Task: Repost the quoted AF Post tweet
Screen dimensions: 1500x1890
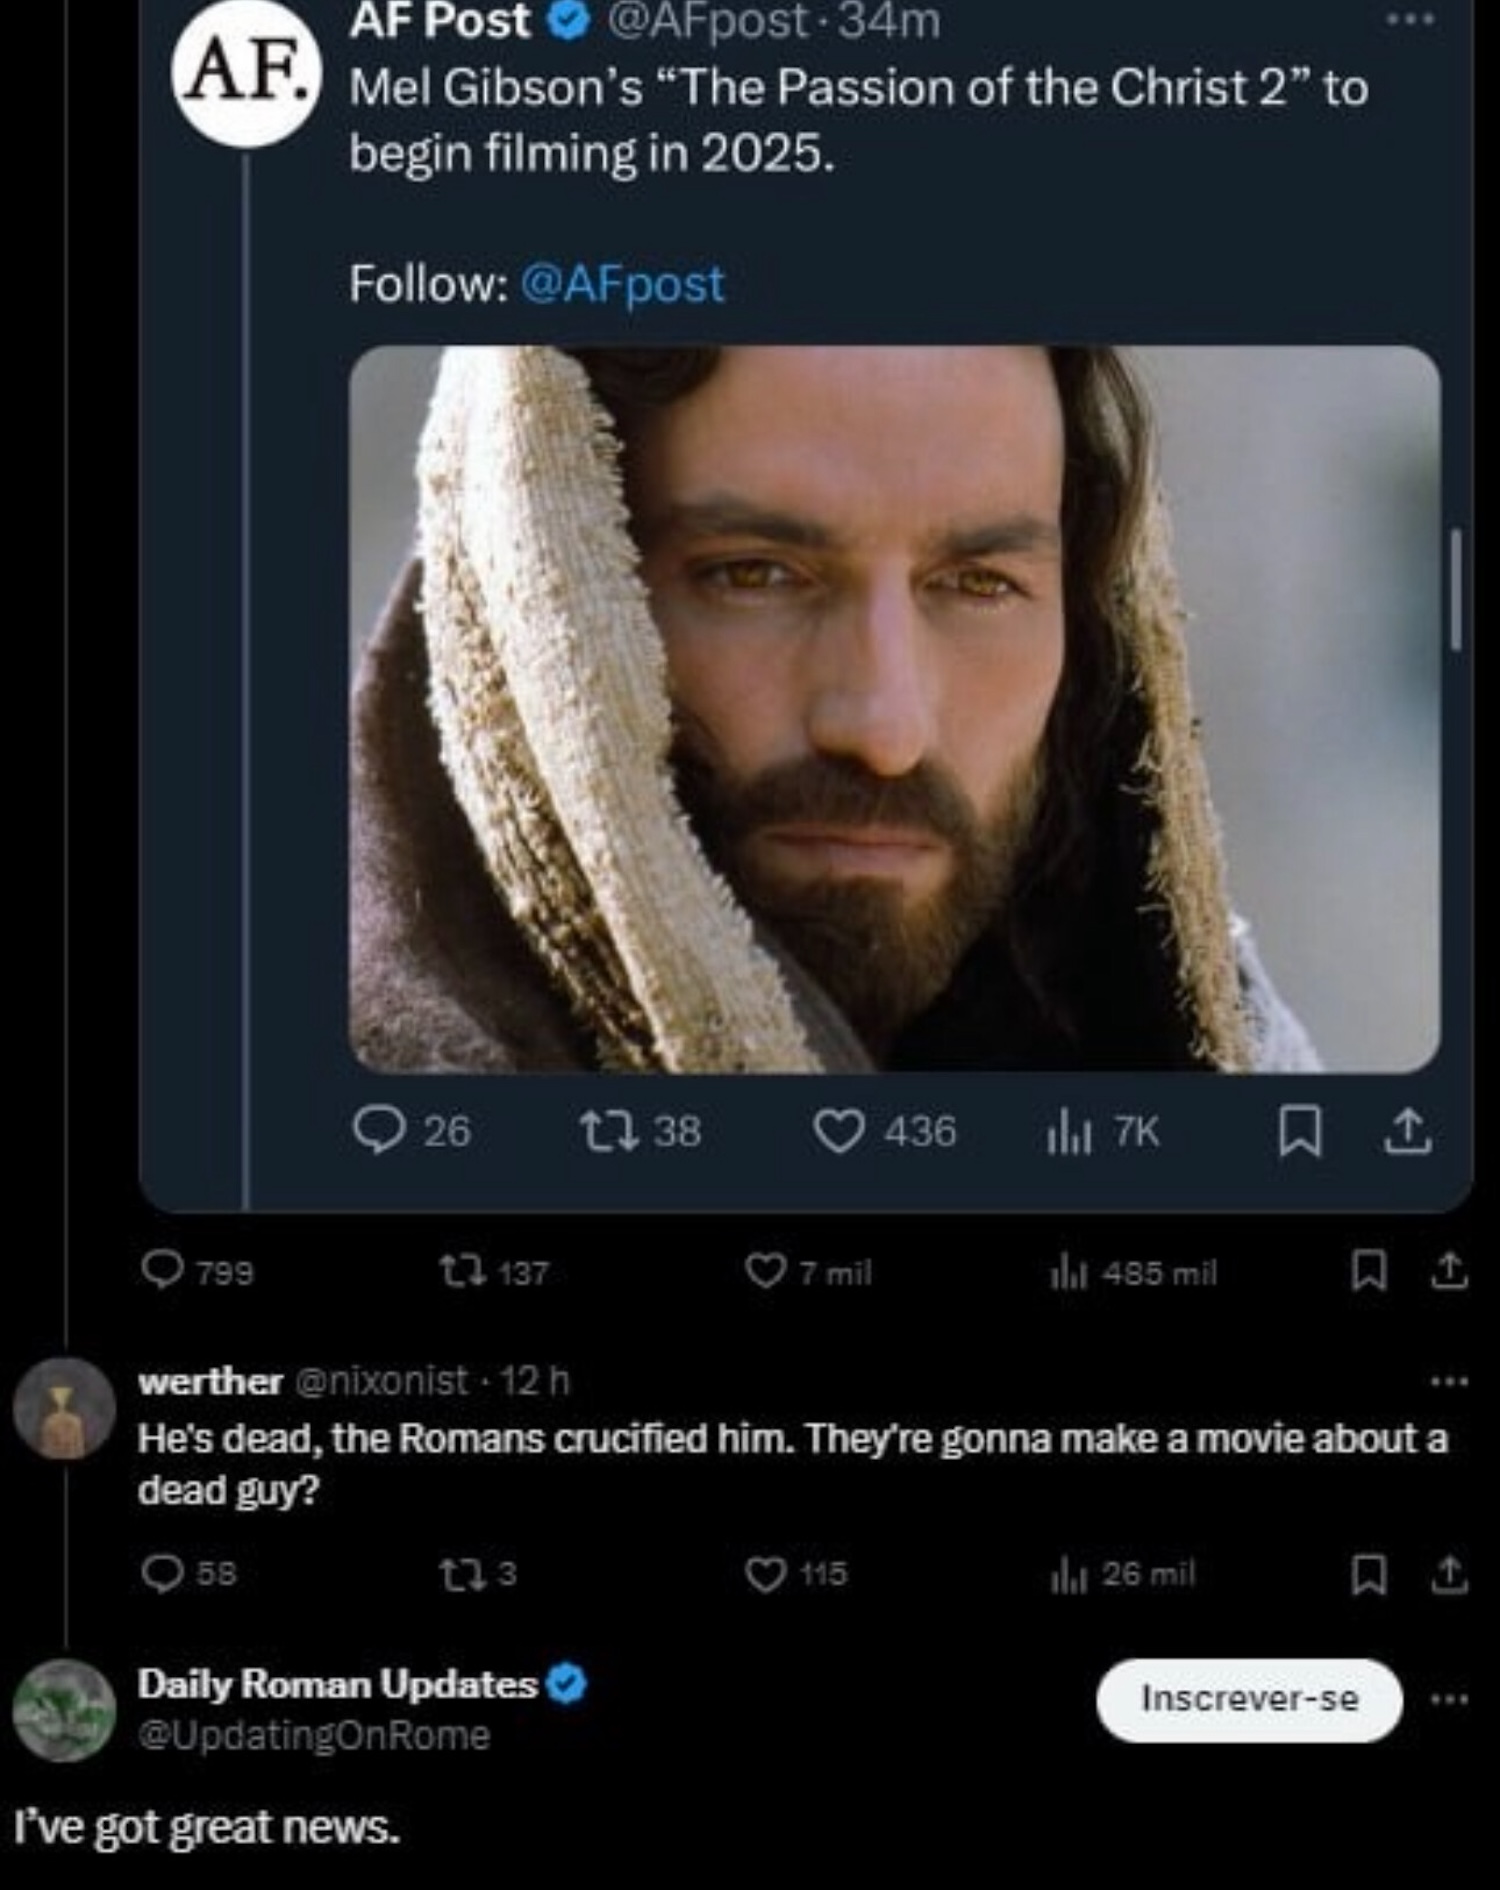Action: click(x=610, y=1132)
